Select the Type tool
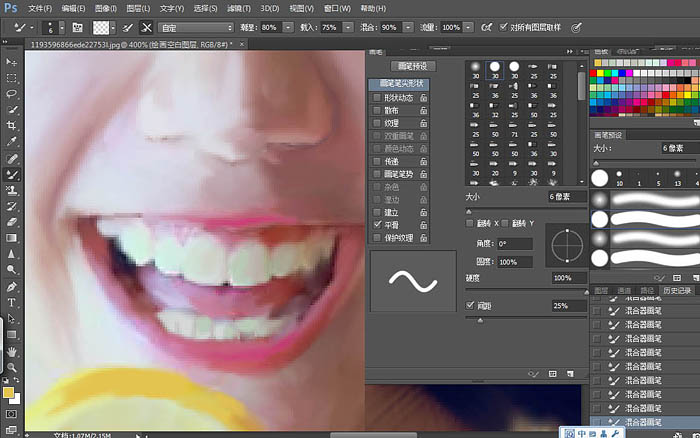Screen dimensions: 700x438 pos(12,303)
